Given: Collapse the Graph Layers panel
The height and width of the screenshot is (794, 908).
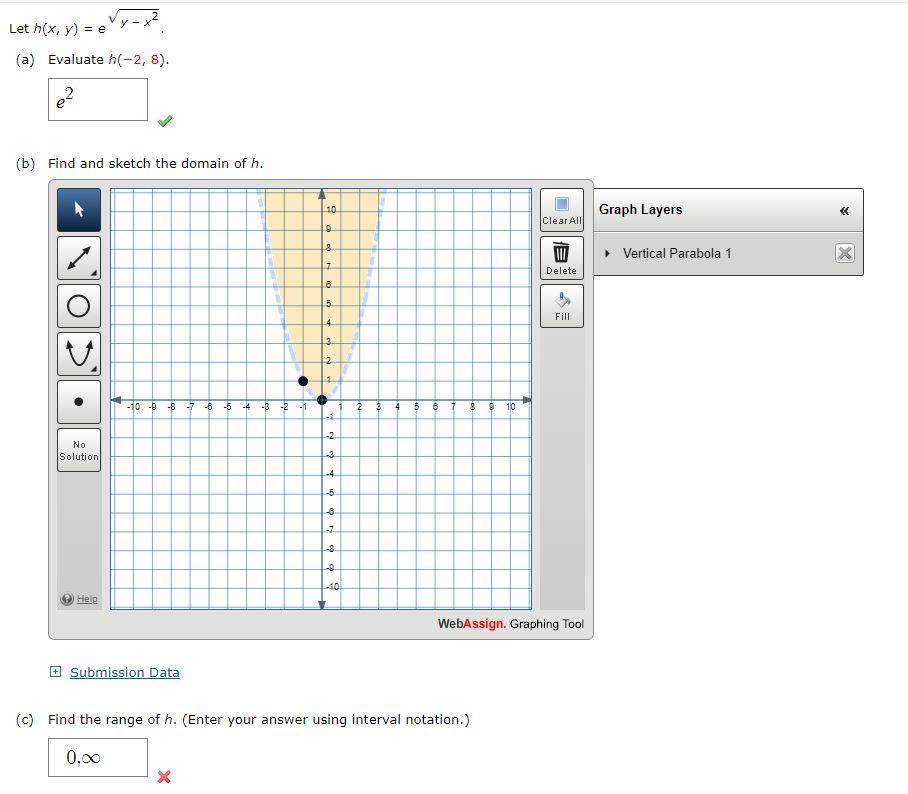Looking at the screenshot, I should [845, 210].
